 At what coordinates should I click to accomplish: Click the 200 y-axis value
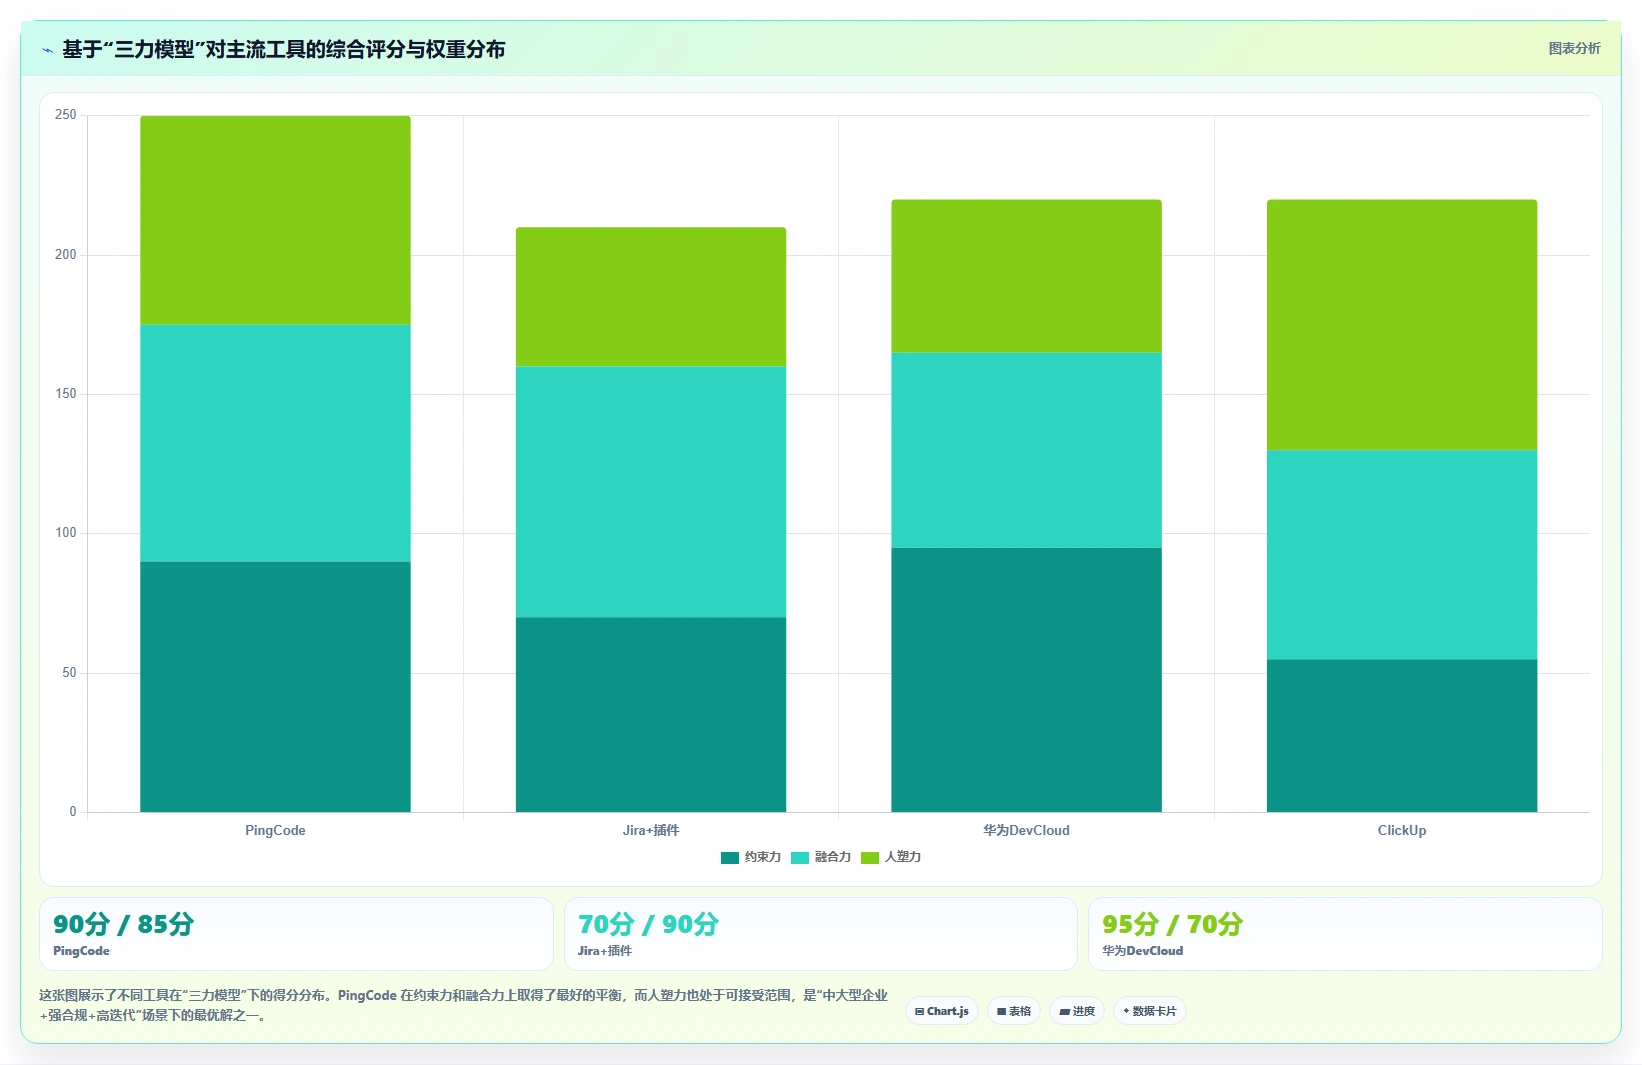[x=65, y=255]
